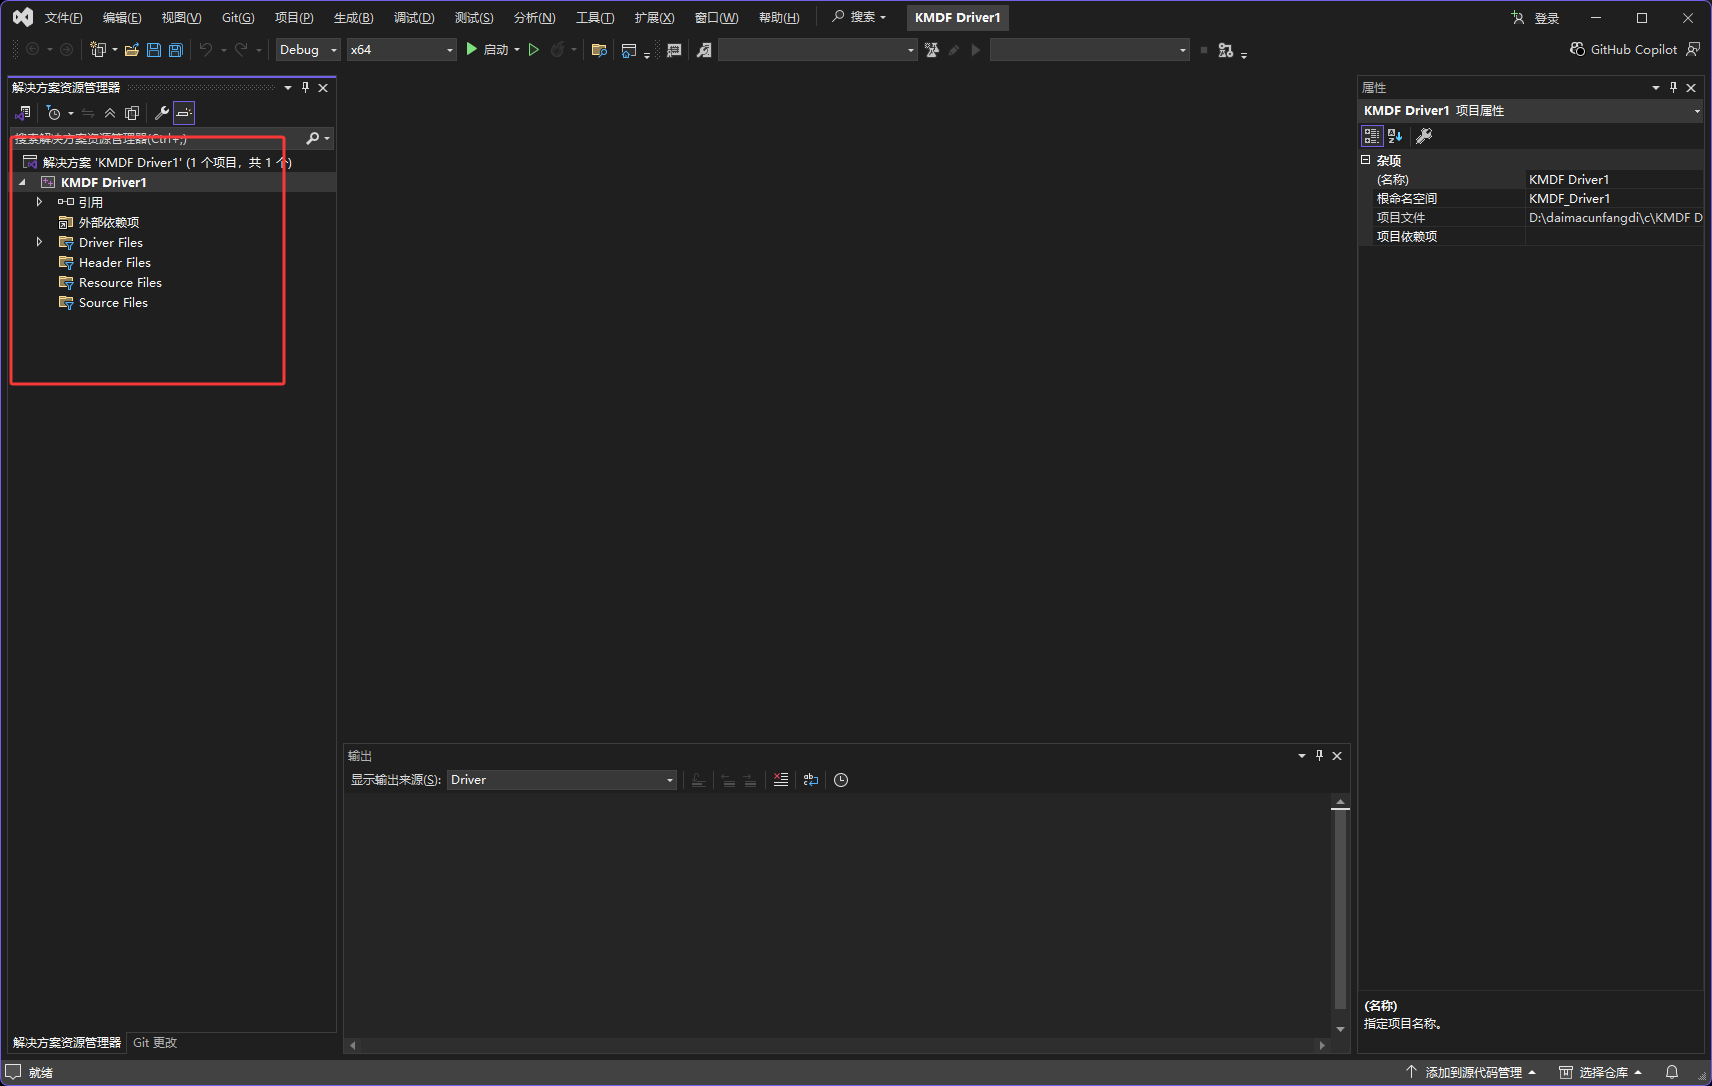This screenshot has height=1086, width=1712.
Task: Click the search magnifier in Solution Explorer
Action: 313,138
